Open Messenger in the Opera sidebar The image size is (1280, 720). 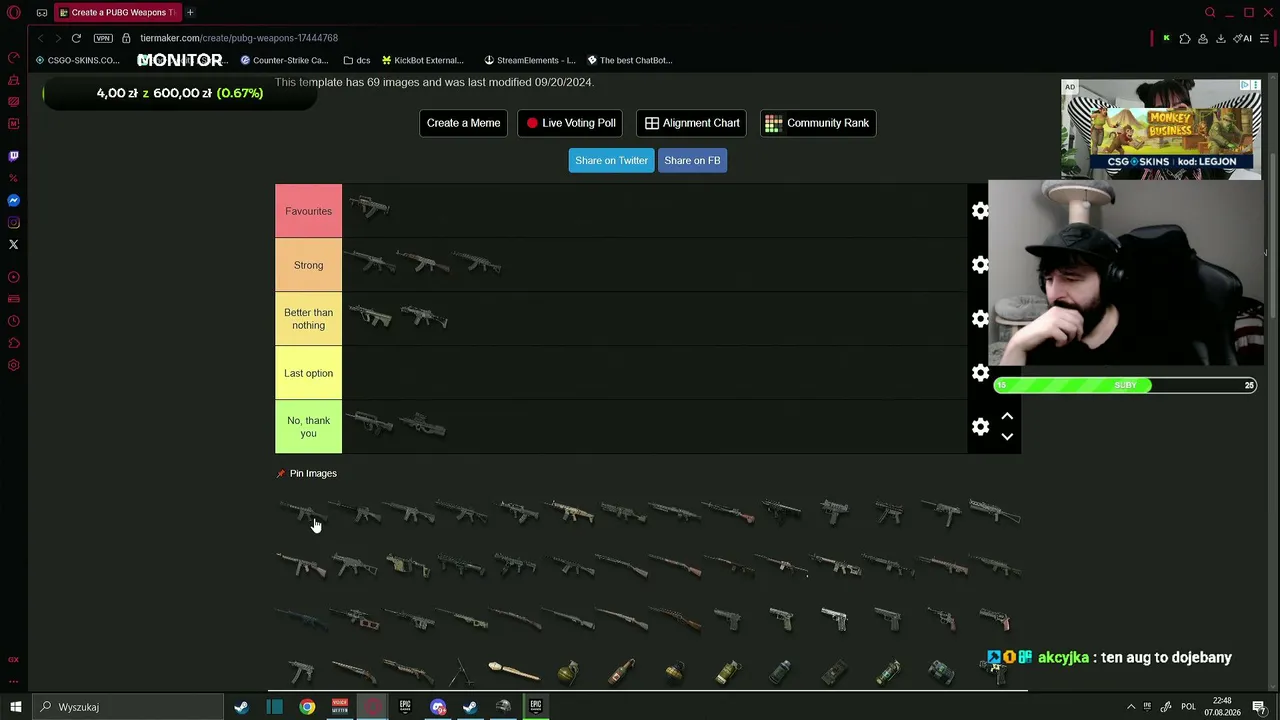14,200
